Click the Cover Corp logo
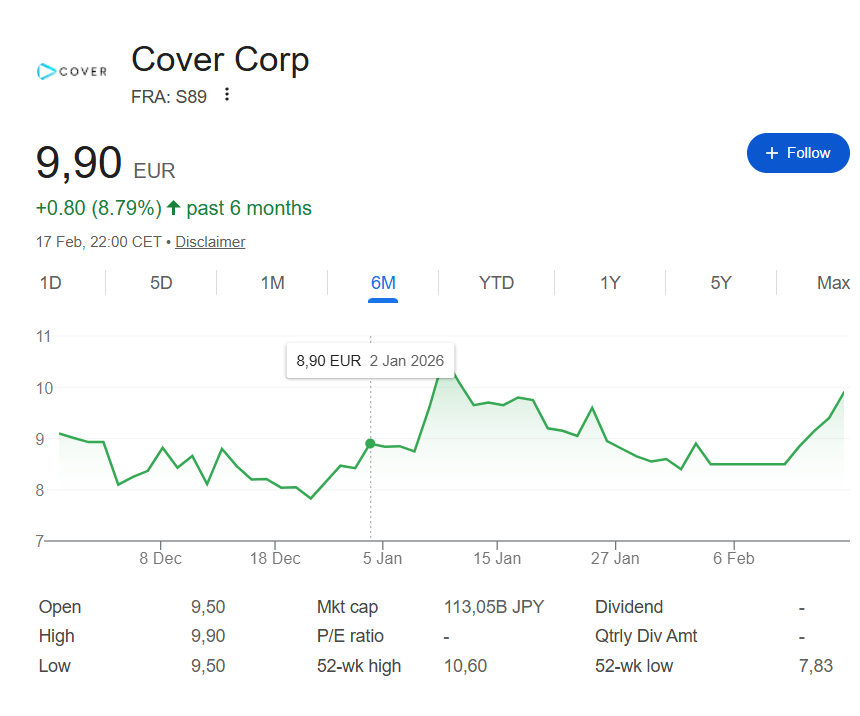The image size is (860, 716). pyautogui.click(x=72, y=71)
